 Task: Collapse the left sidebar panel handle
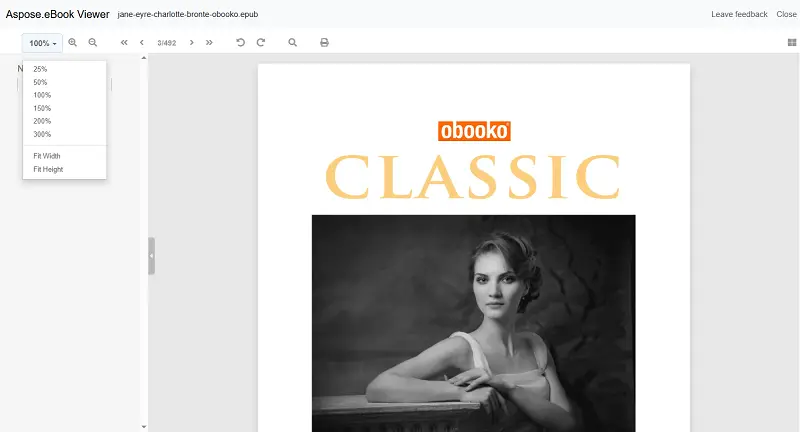coord(152,256)
